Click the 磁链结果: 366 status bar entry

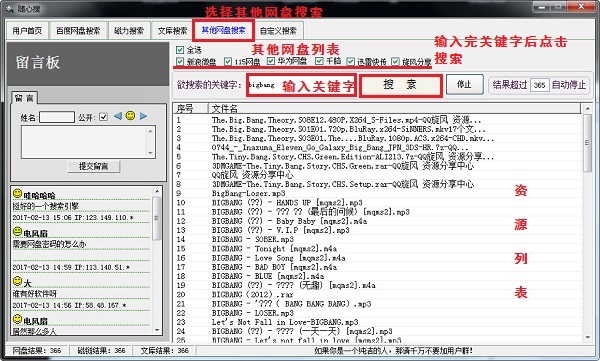[101, 350]
